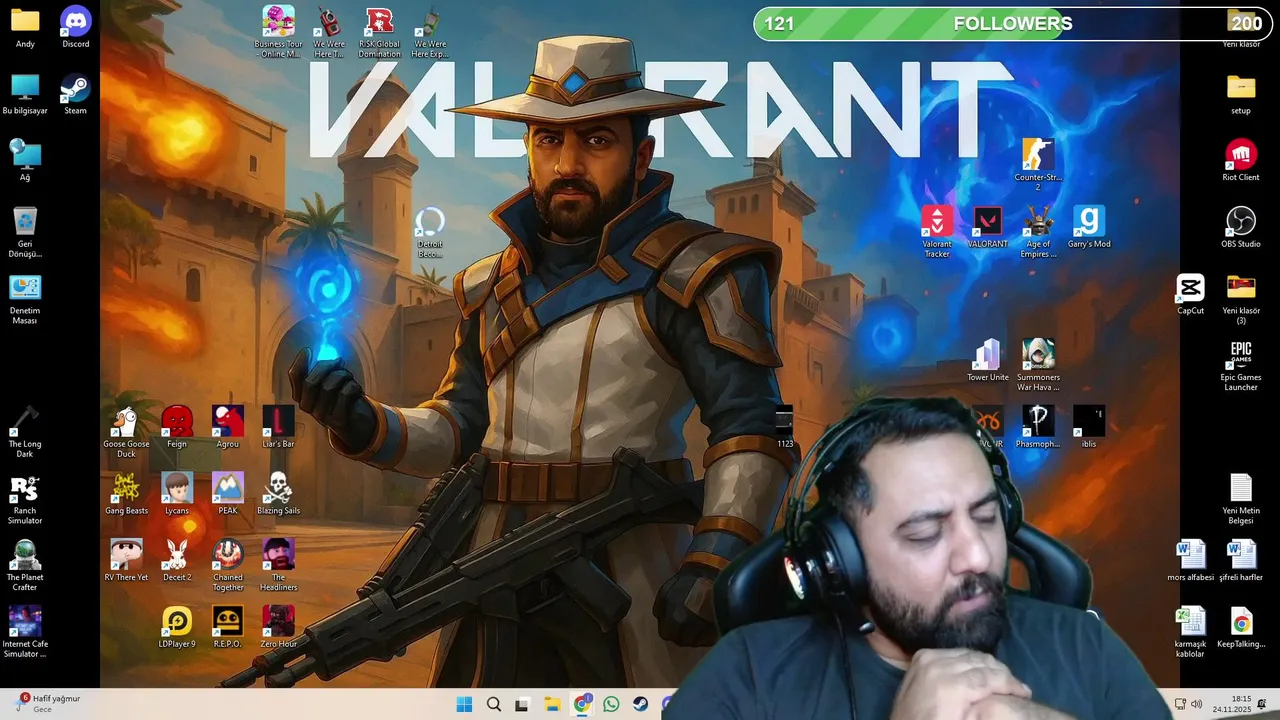Launch Phasmophobia shortcut
Screen dimensions: 1280x720
1038,427
